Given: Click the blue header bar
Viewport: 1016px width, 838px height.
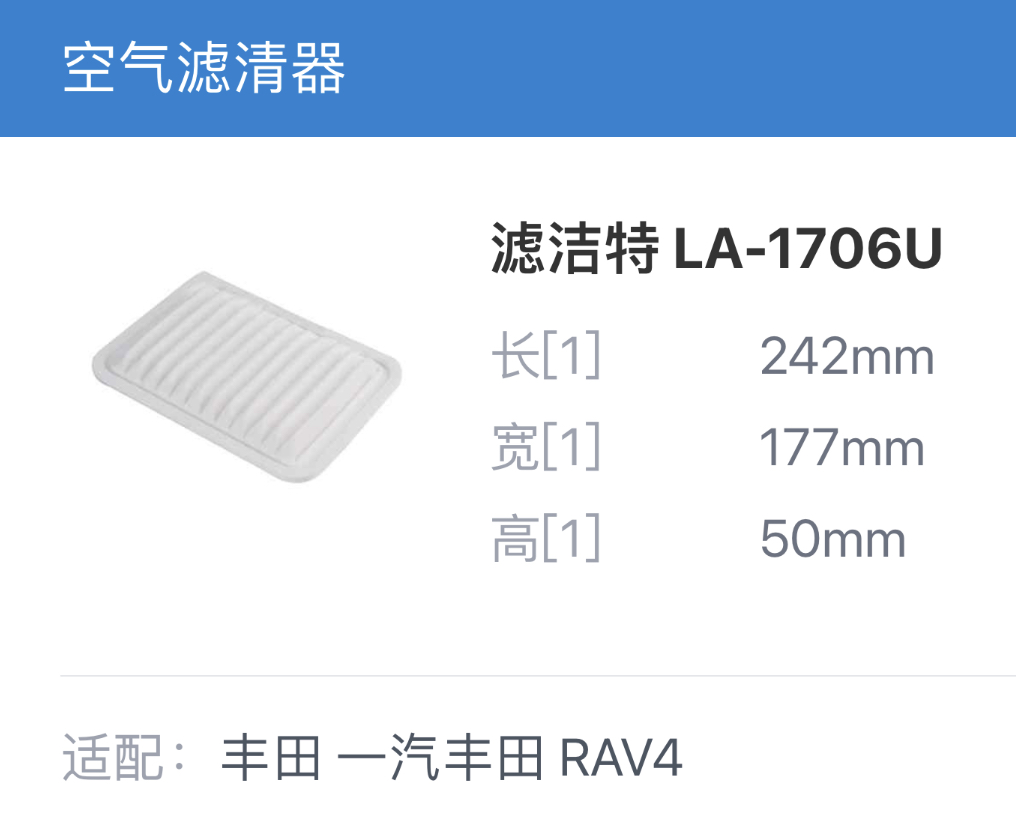Looking at the screenshot, I should [x=508, y=68].
